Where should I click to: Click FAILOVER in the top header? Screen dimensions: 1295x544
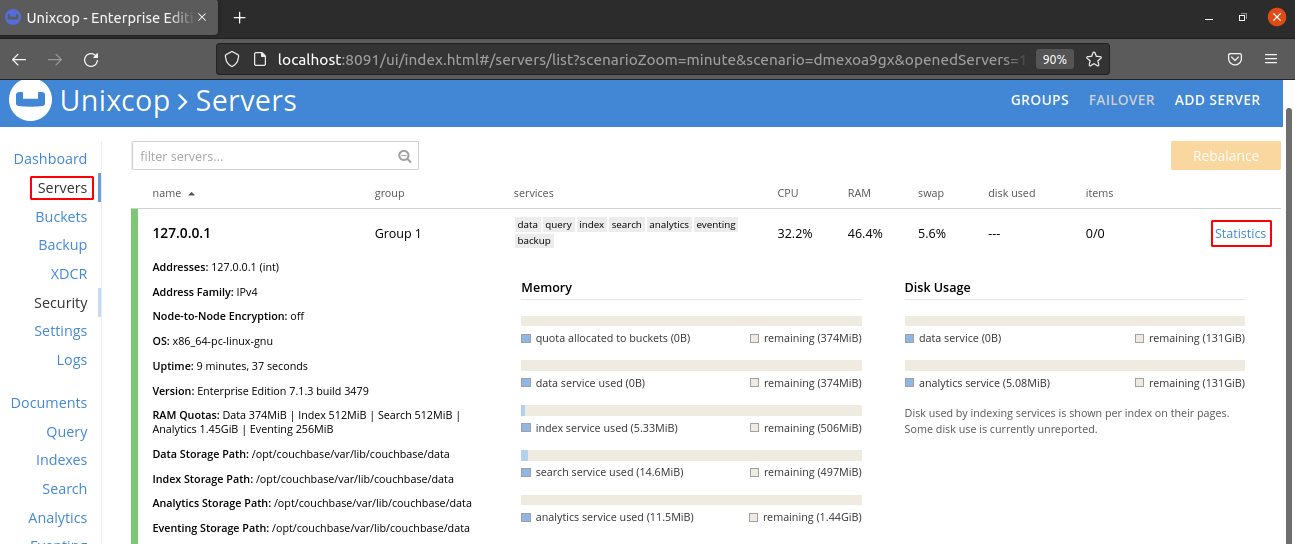(x=1122, y=100)
